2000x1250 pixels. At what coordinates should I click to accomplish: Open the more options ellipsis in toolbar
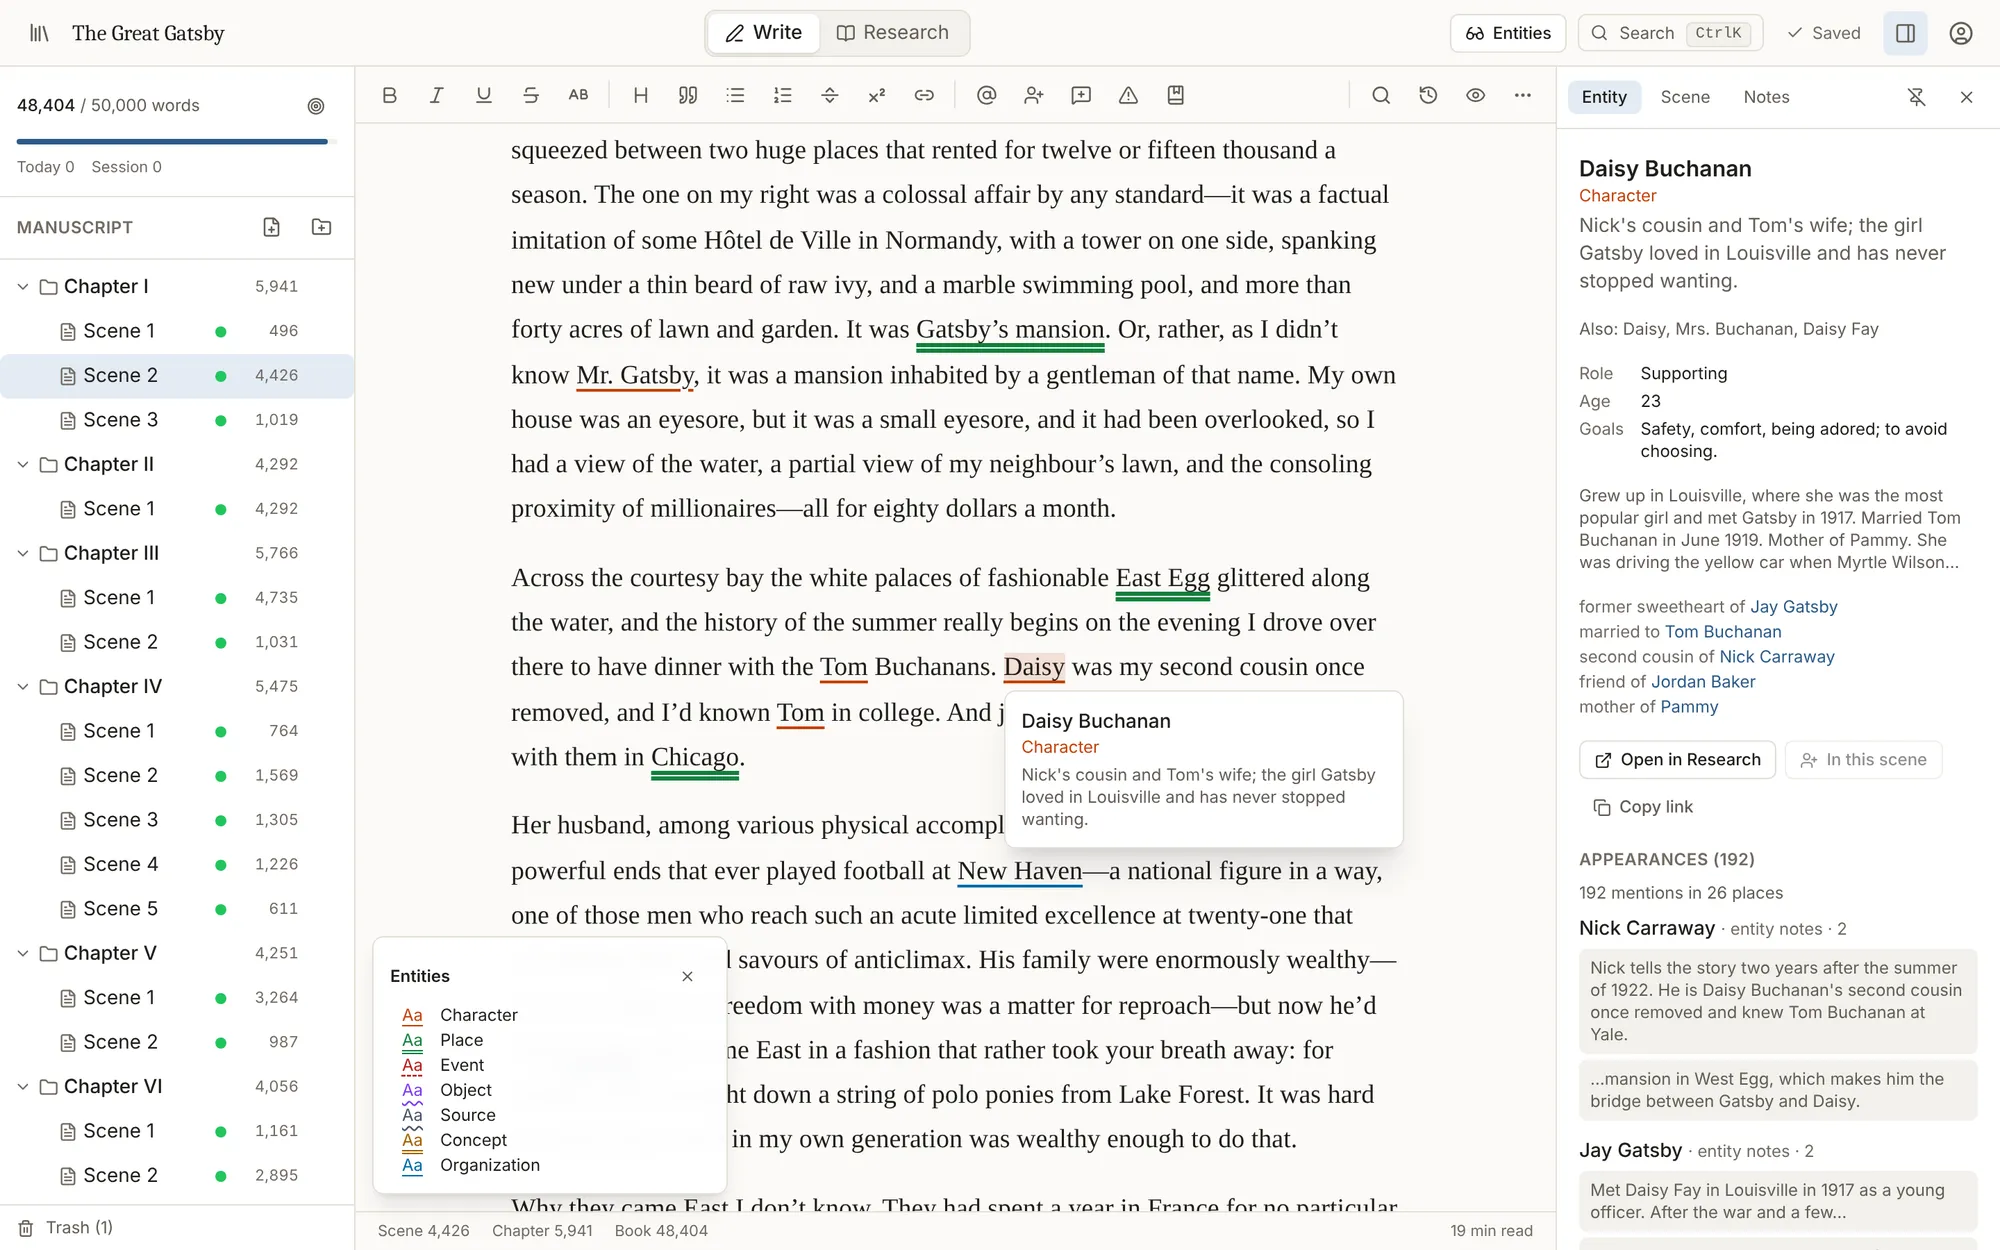point(1522,95)
